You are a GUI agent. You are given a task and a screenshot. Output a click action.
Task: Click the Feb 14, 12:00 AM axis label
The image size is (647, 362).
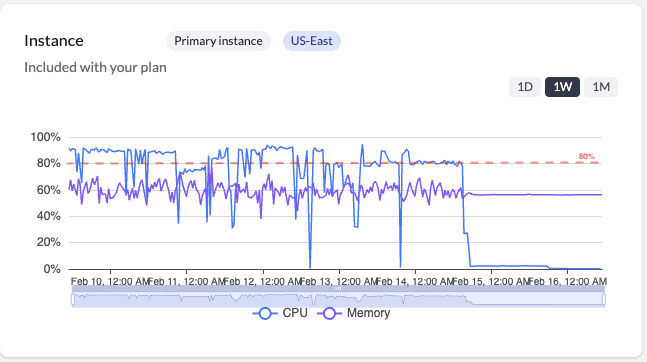(x=415, y=282)
